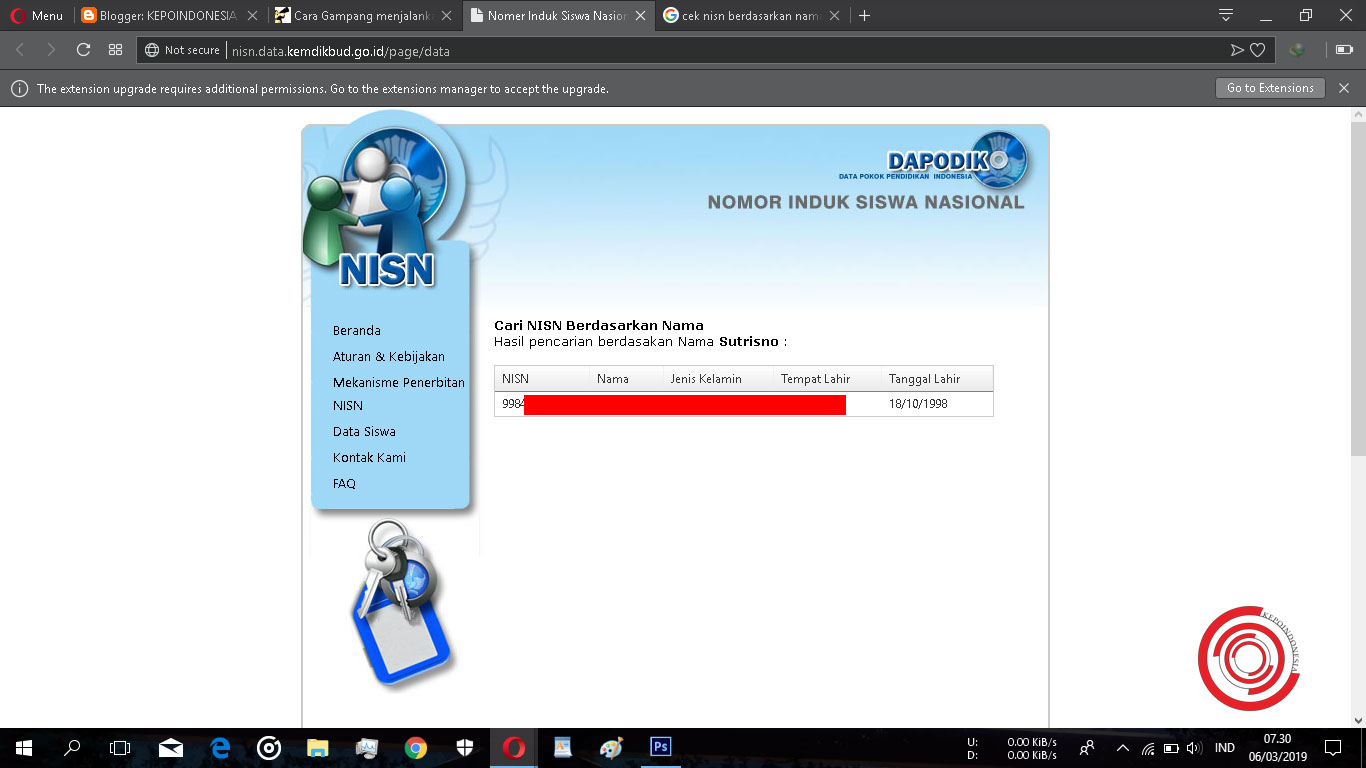The width and height of the screenshot is (1366, 768).
Task: Click the Go to Extensions button
Action: click(x=1269, y=88)
